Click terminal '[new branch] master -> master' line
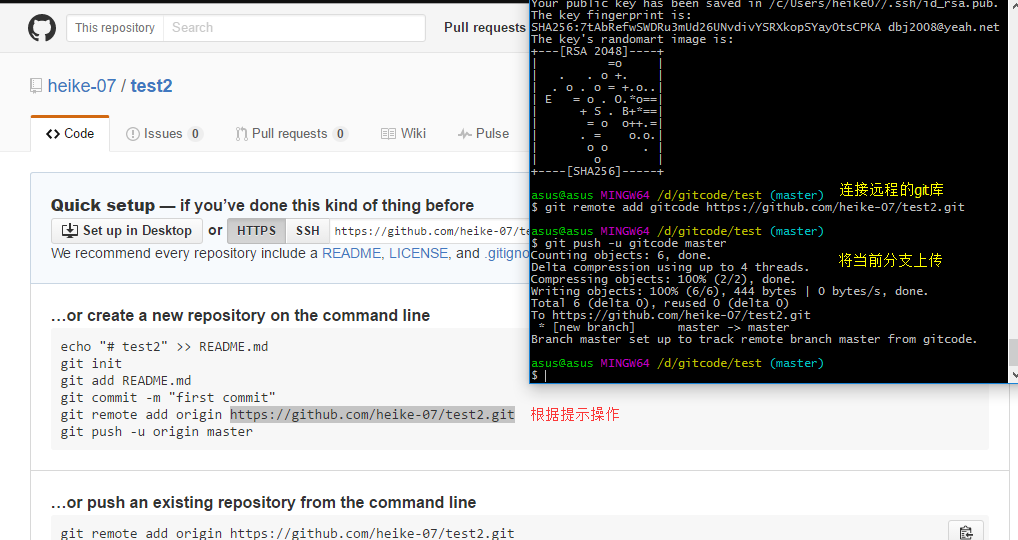Image resolution: width=1018 pixels, height=540 pixels. [x=664, y=328]
